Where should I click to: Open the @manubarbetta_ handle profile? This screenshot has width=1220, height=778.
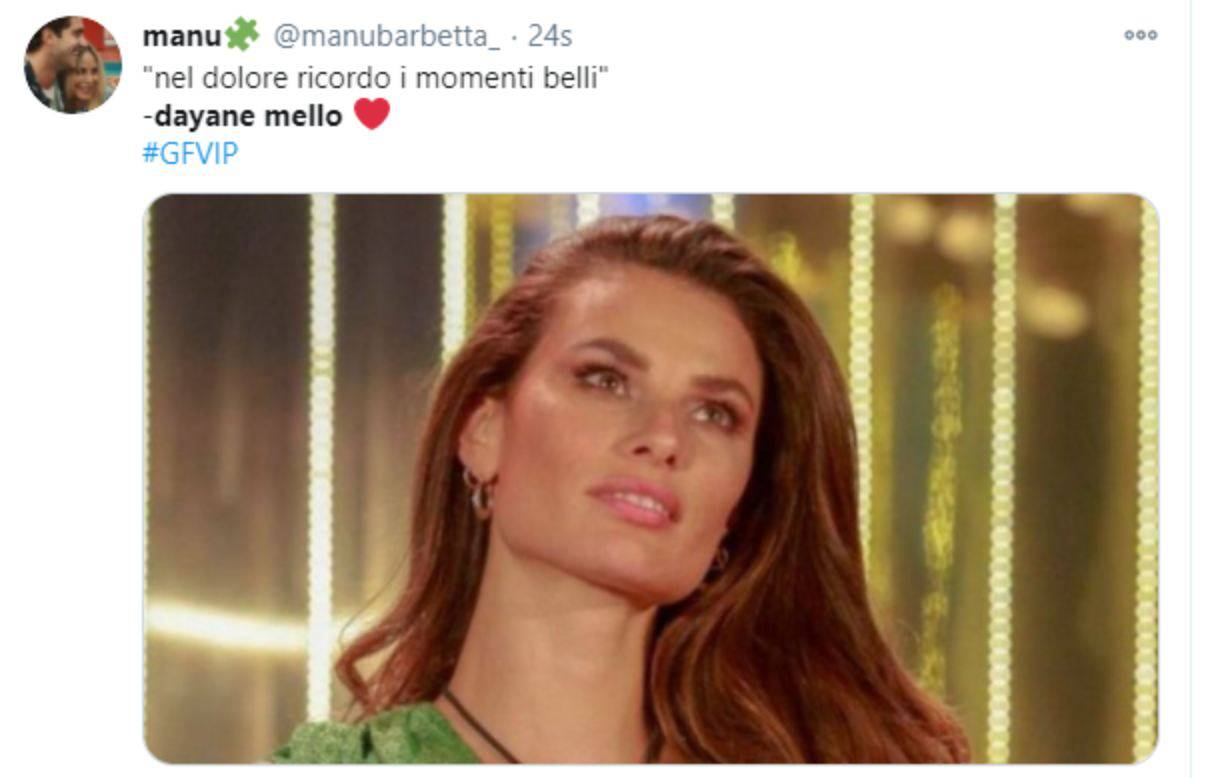[x=386, y=36]
